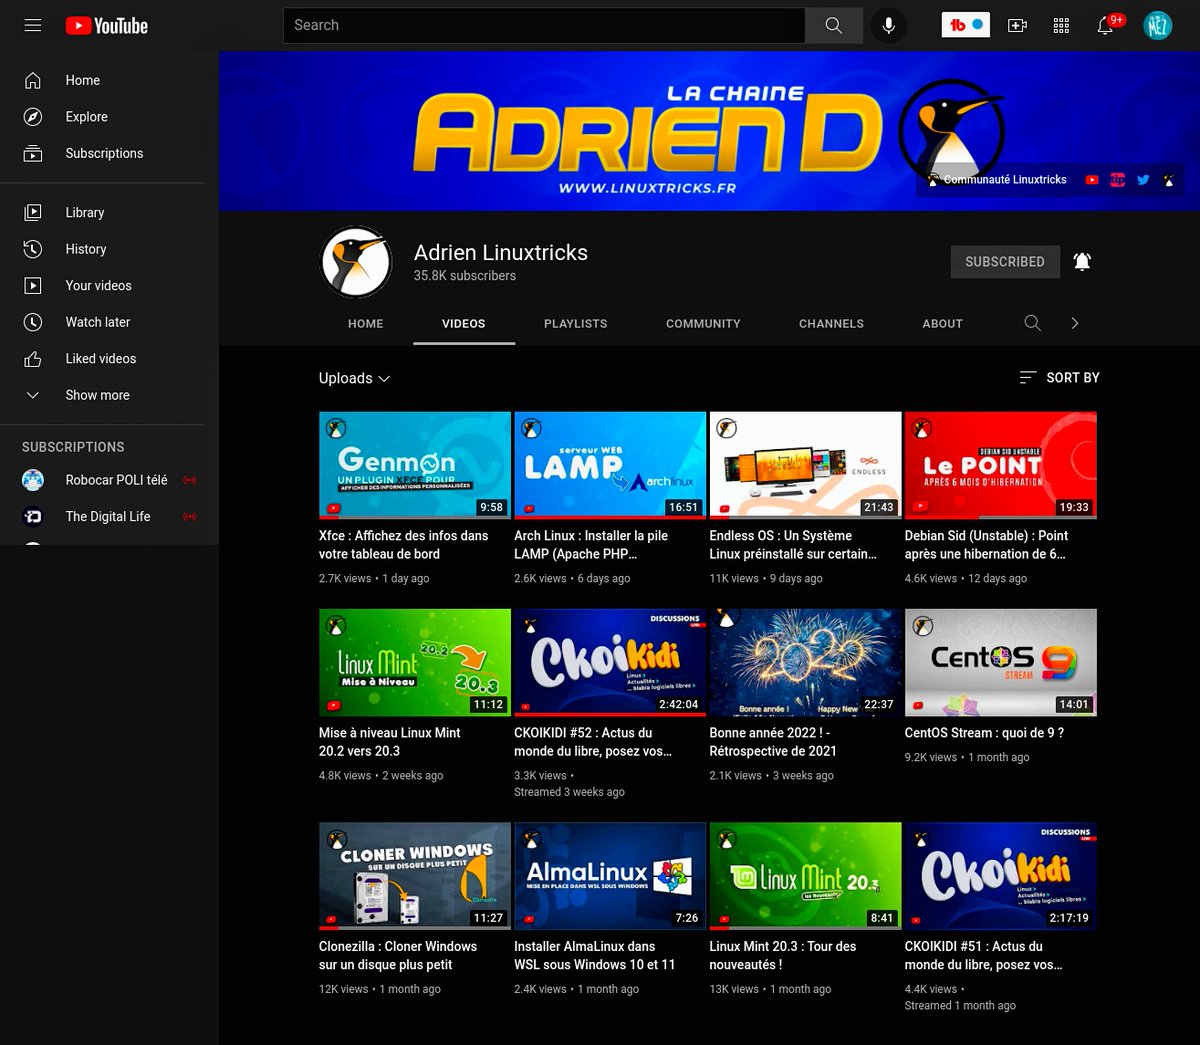Open the LAMP Arch Linux thumbnail
Viewport: 1200px width, 1045px height.
(610, 465)
